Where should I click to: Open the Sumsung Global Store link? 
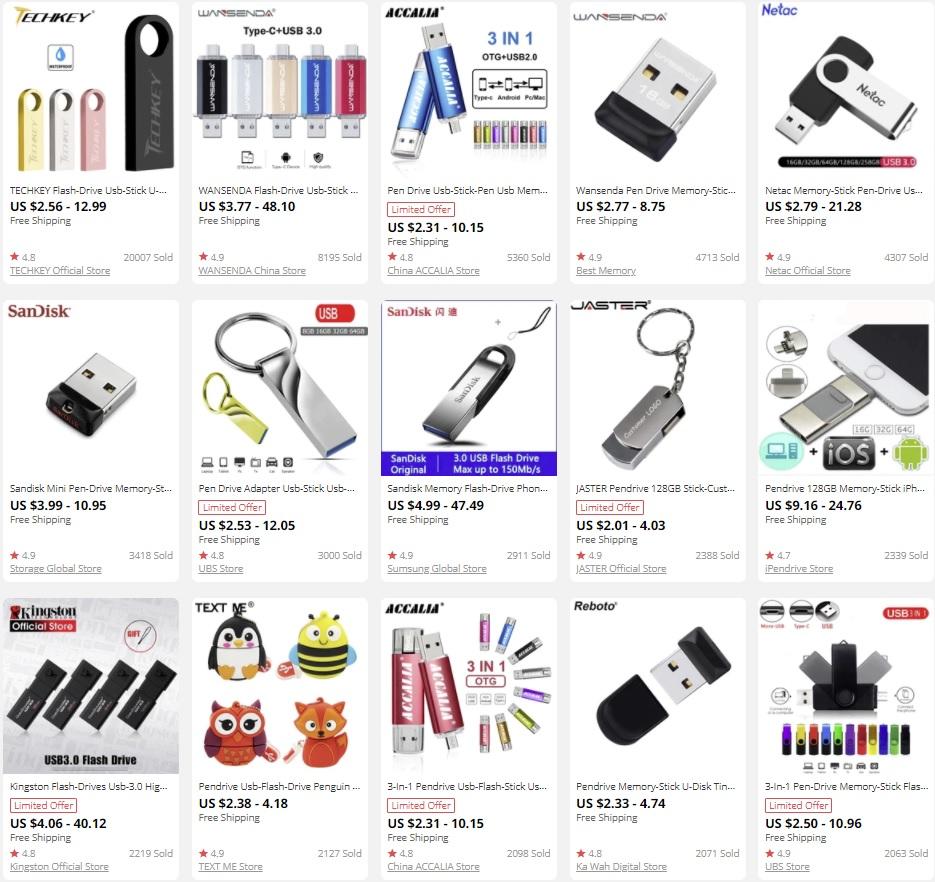point(436,569)
